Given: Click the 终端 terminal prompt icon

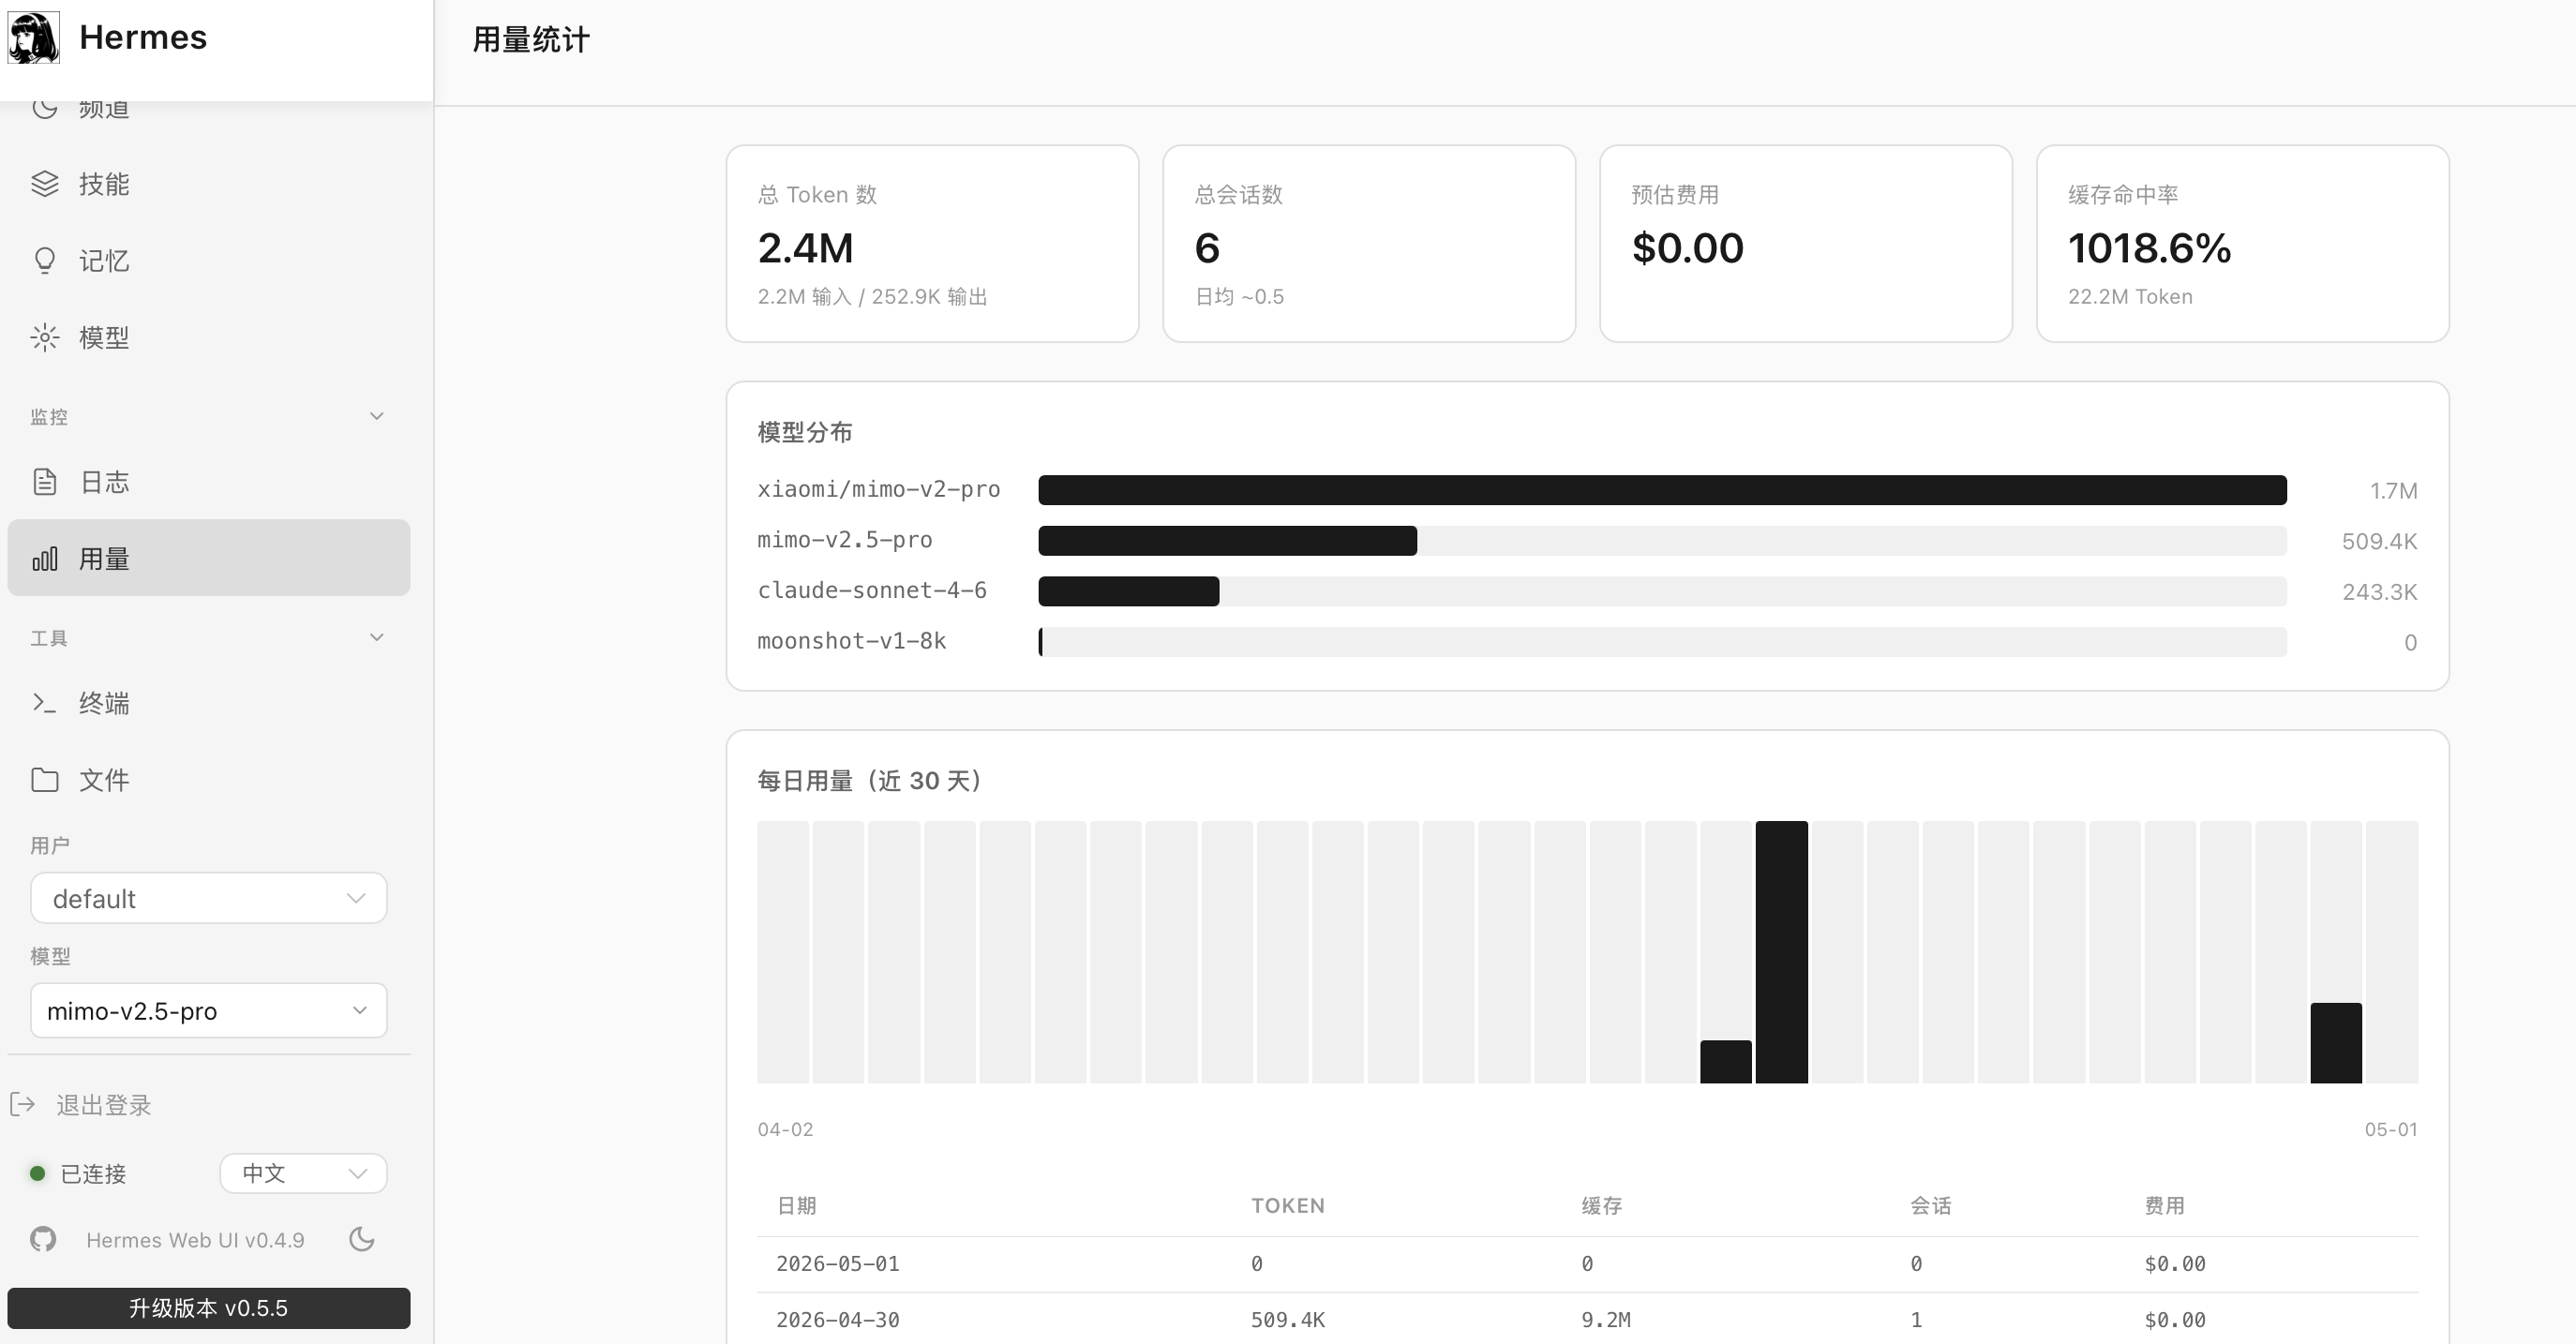Looking at the screenshot, I should 45,703.
